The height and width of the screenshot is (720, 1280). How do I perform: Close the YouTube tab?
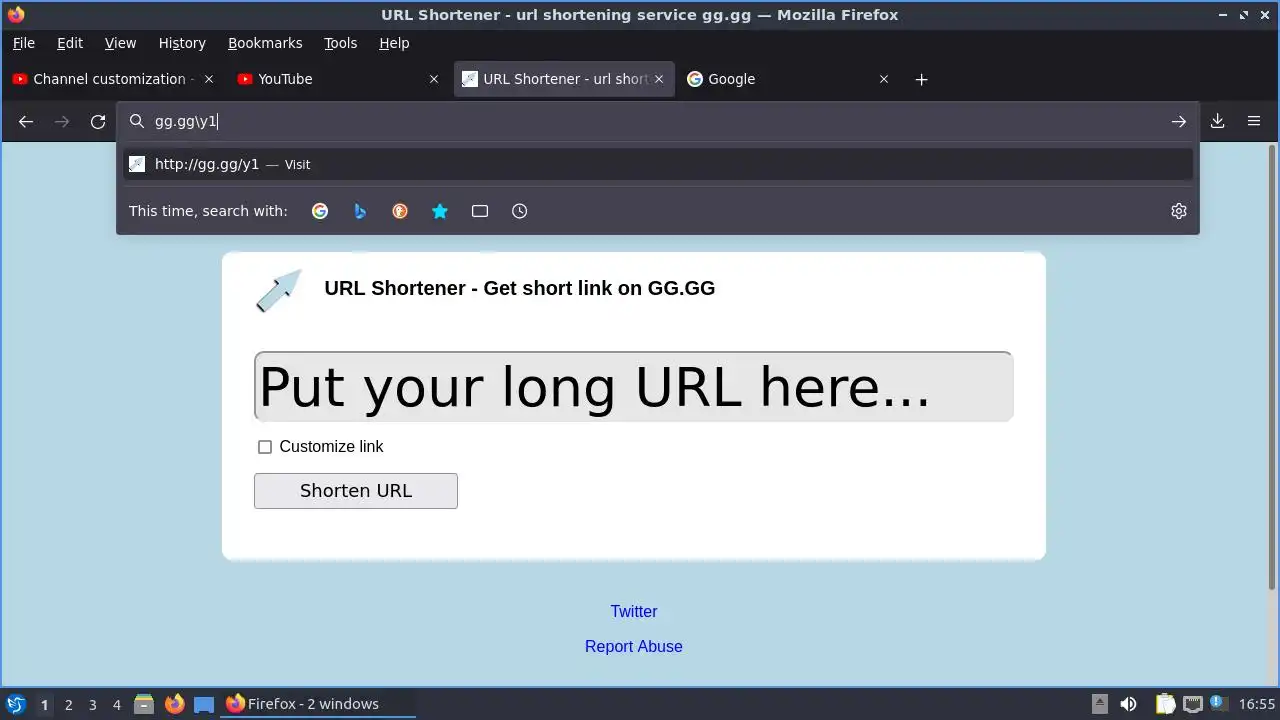pos(434,79)
